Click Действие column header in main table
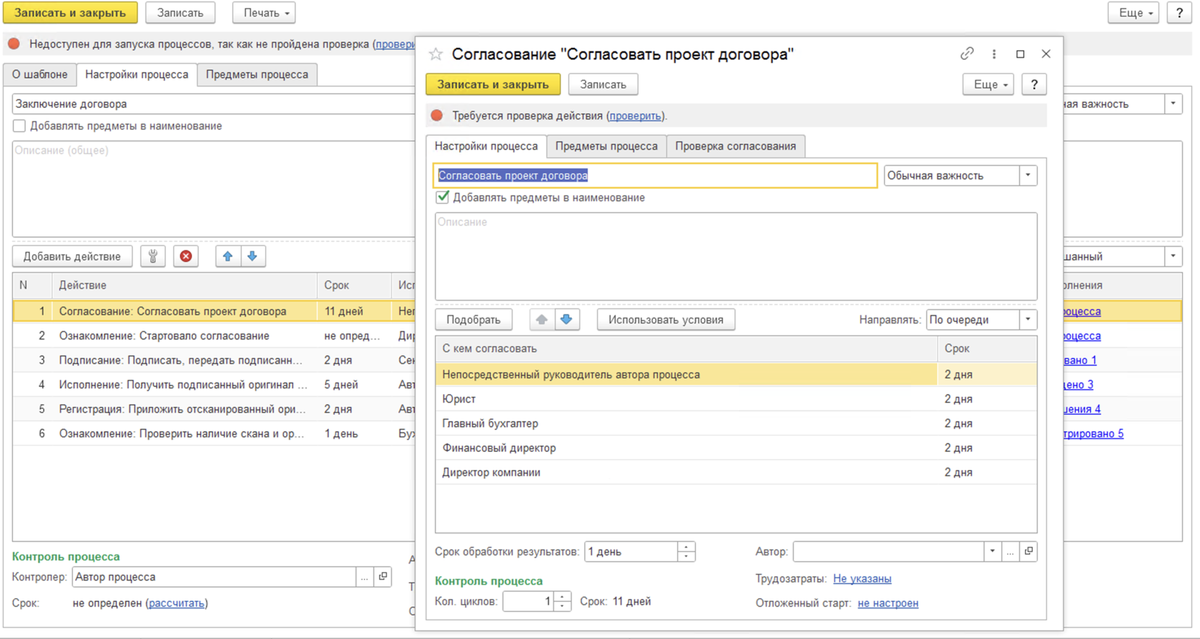 (183, 285)
